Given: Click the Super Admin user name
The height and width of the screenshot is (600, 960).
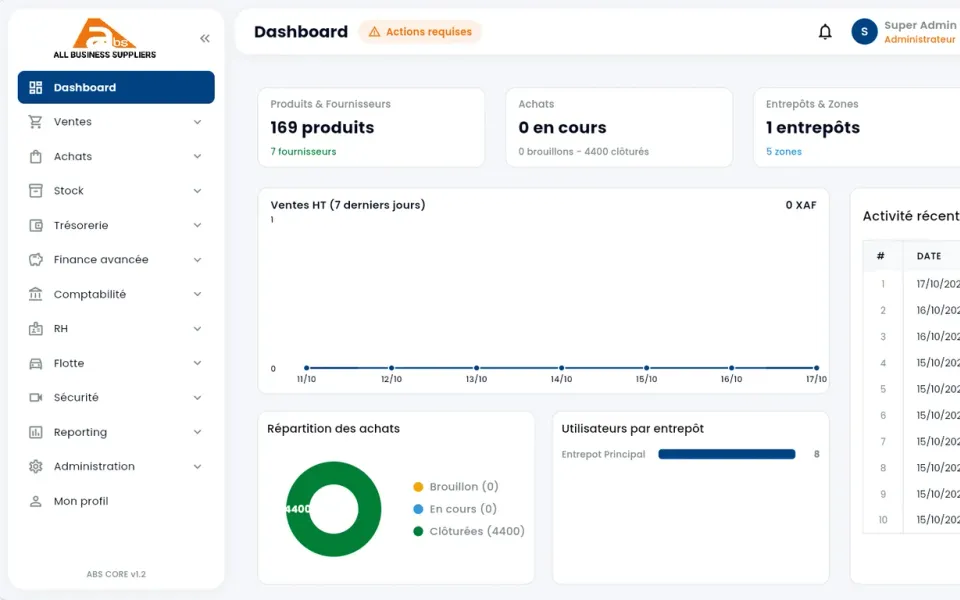Looking at the screenshot, I should [920, 25].
